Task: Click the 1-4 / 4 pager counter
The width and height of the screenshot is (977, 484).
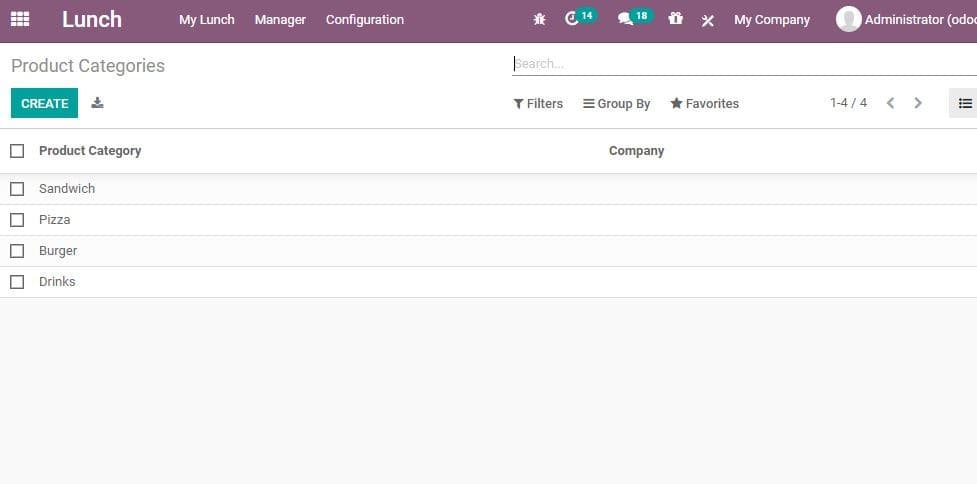Action: coord(848,103)
